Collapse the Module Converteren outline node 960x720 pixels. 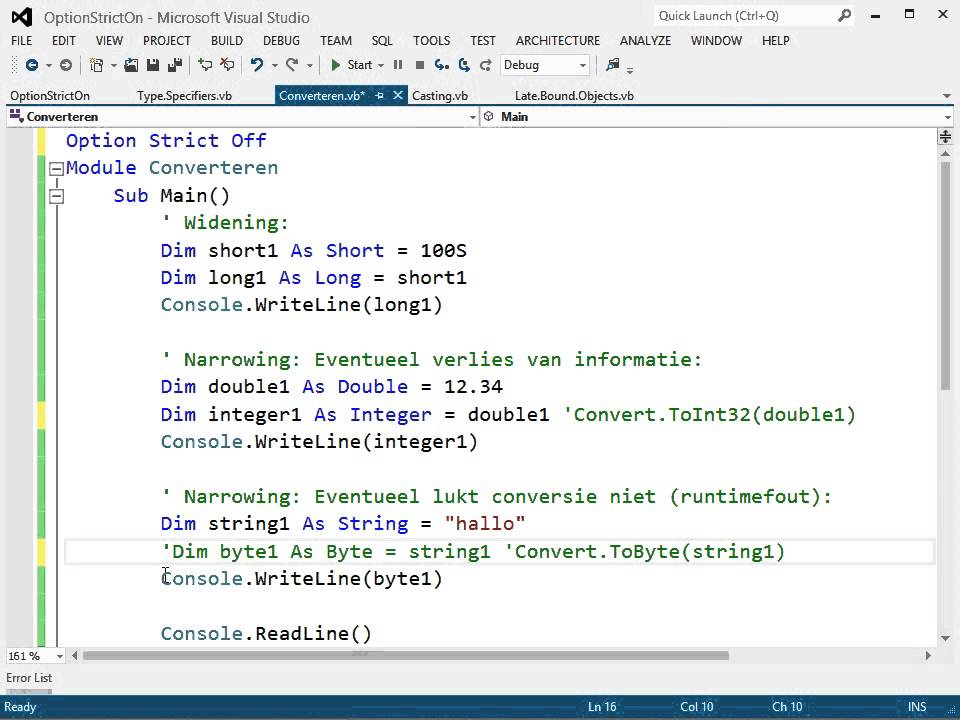(56, 168)
